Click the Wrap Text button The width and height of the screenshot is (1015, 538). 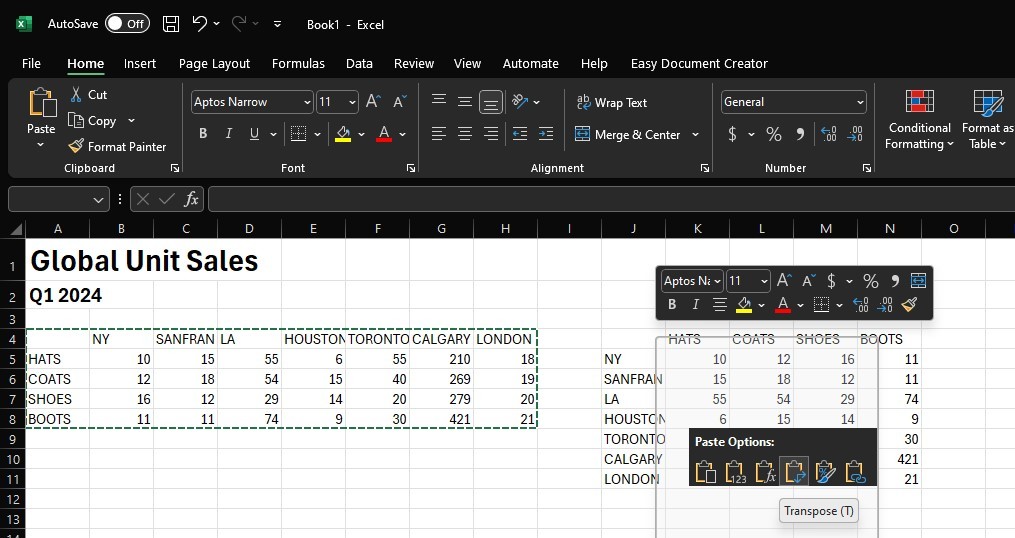coord(611,102)
